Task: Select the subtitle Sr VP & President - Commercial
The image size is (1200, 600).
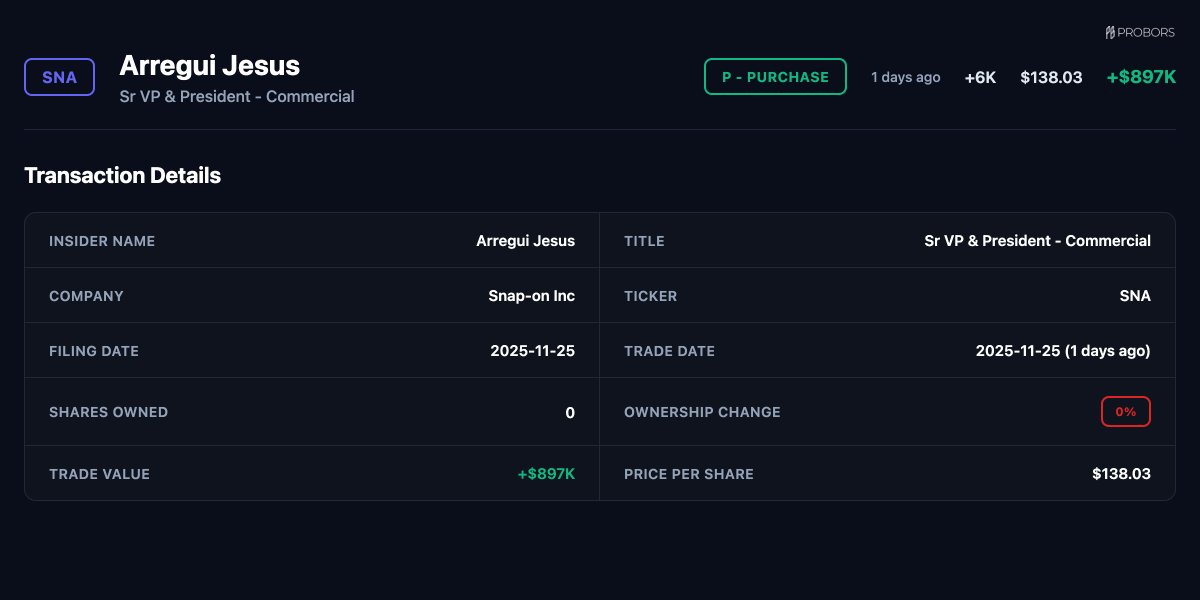Action: click(237, 97)
